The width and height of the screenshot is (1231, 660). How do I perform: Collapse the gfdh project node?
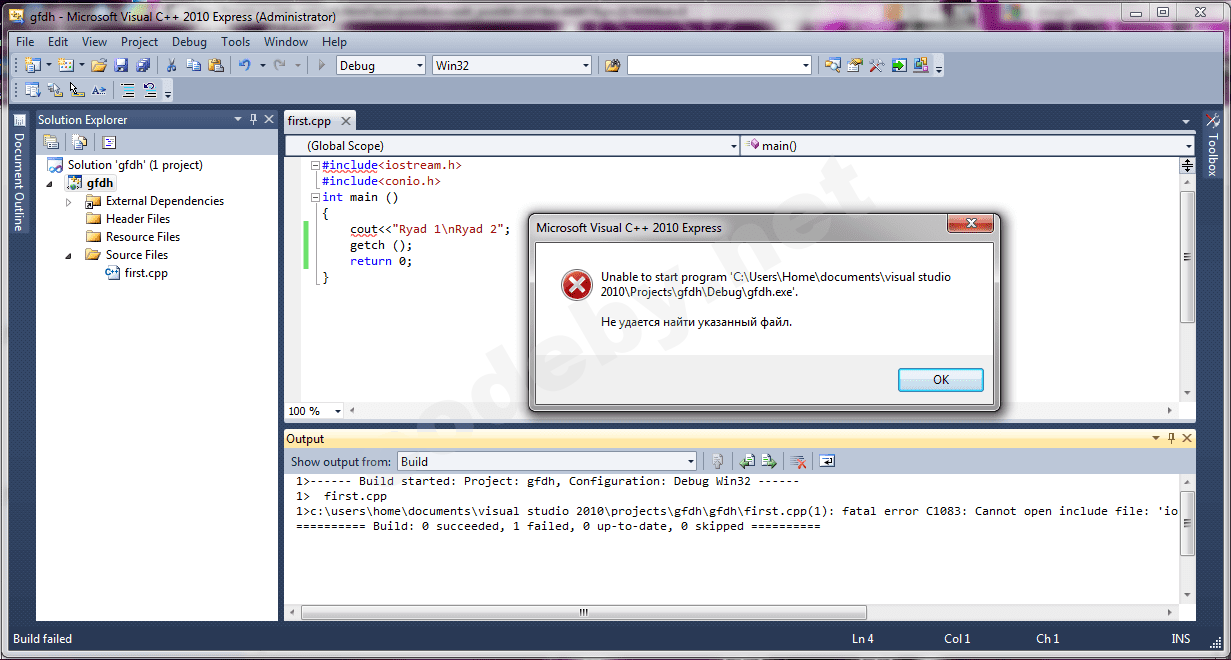pos(50,184)
